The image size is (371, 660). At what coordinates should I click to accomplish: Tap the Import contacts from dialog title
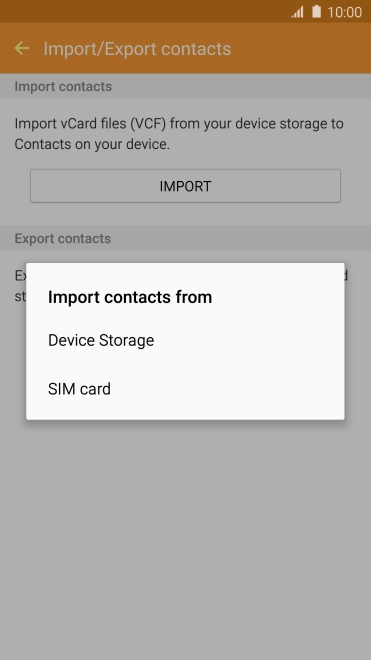[130, 297]
